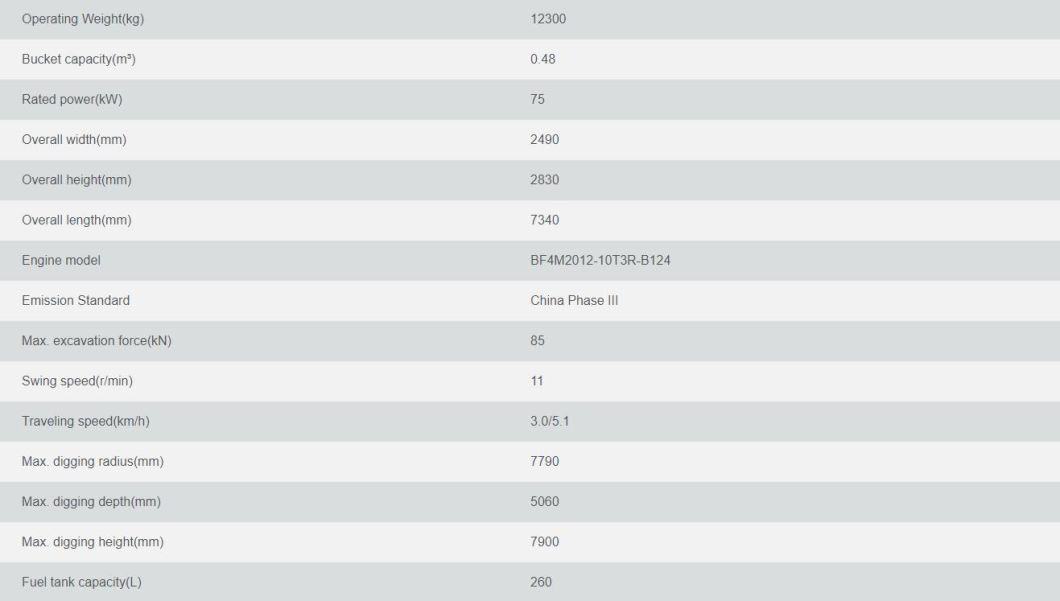Select the 75 rated power value
The width and height of the screenshot is (1060, 601).
tap(537, 99)
